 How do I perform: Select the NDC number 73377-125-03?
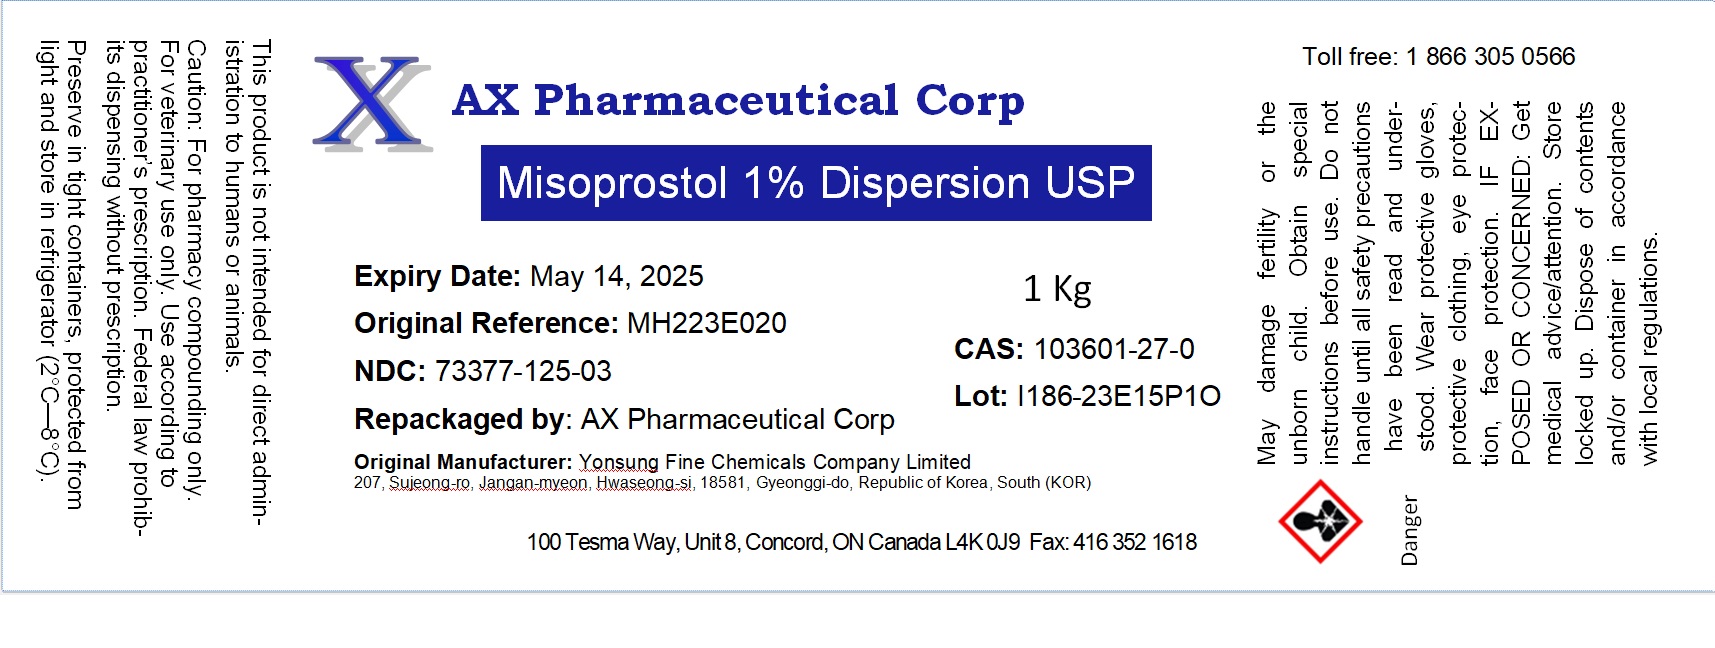click(523, 371)
